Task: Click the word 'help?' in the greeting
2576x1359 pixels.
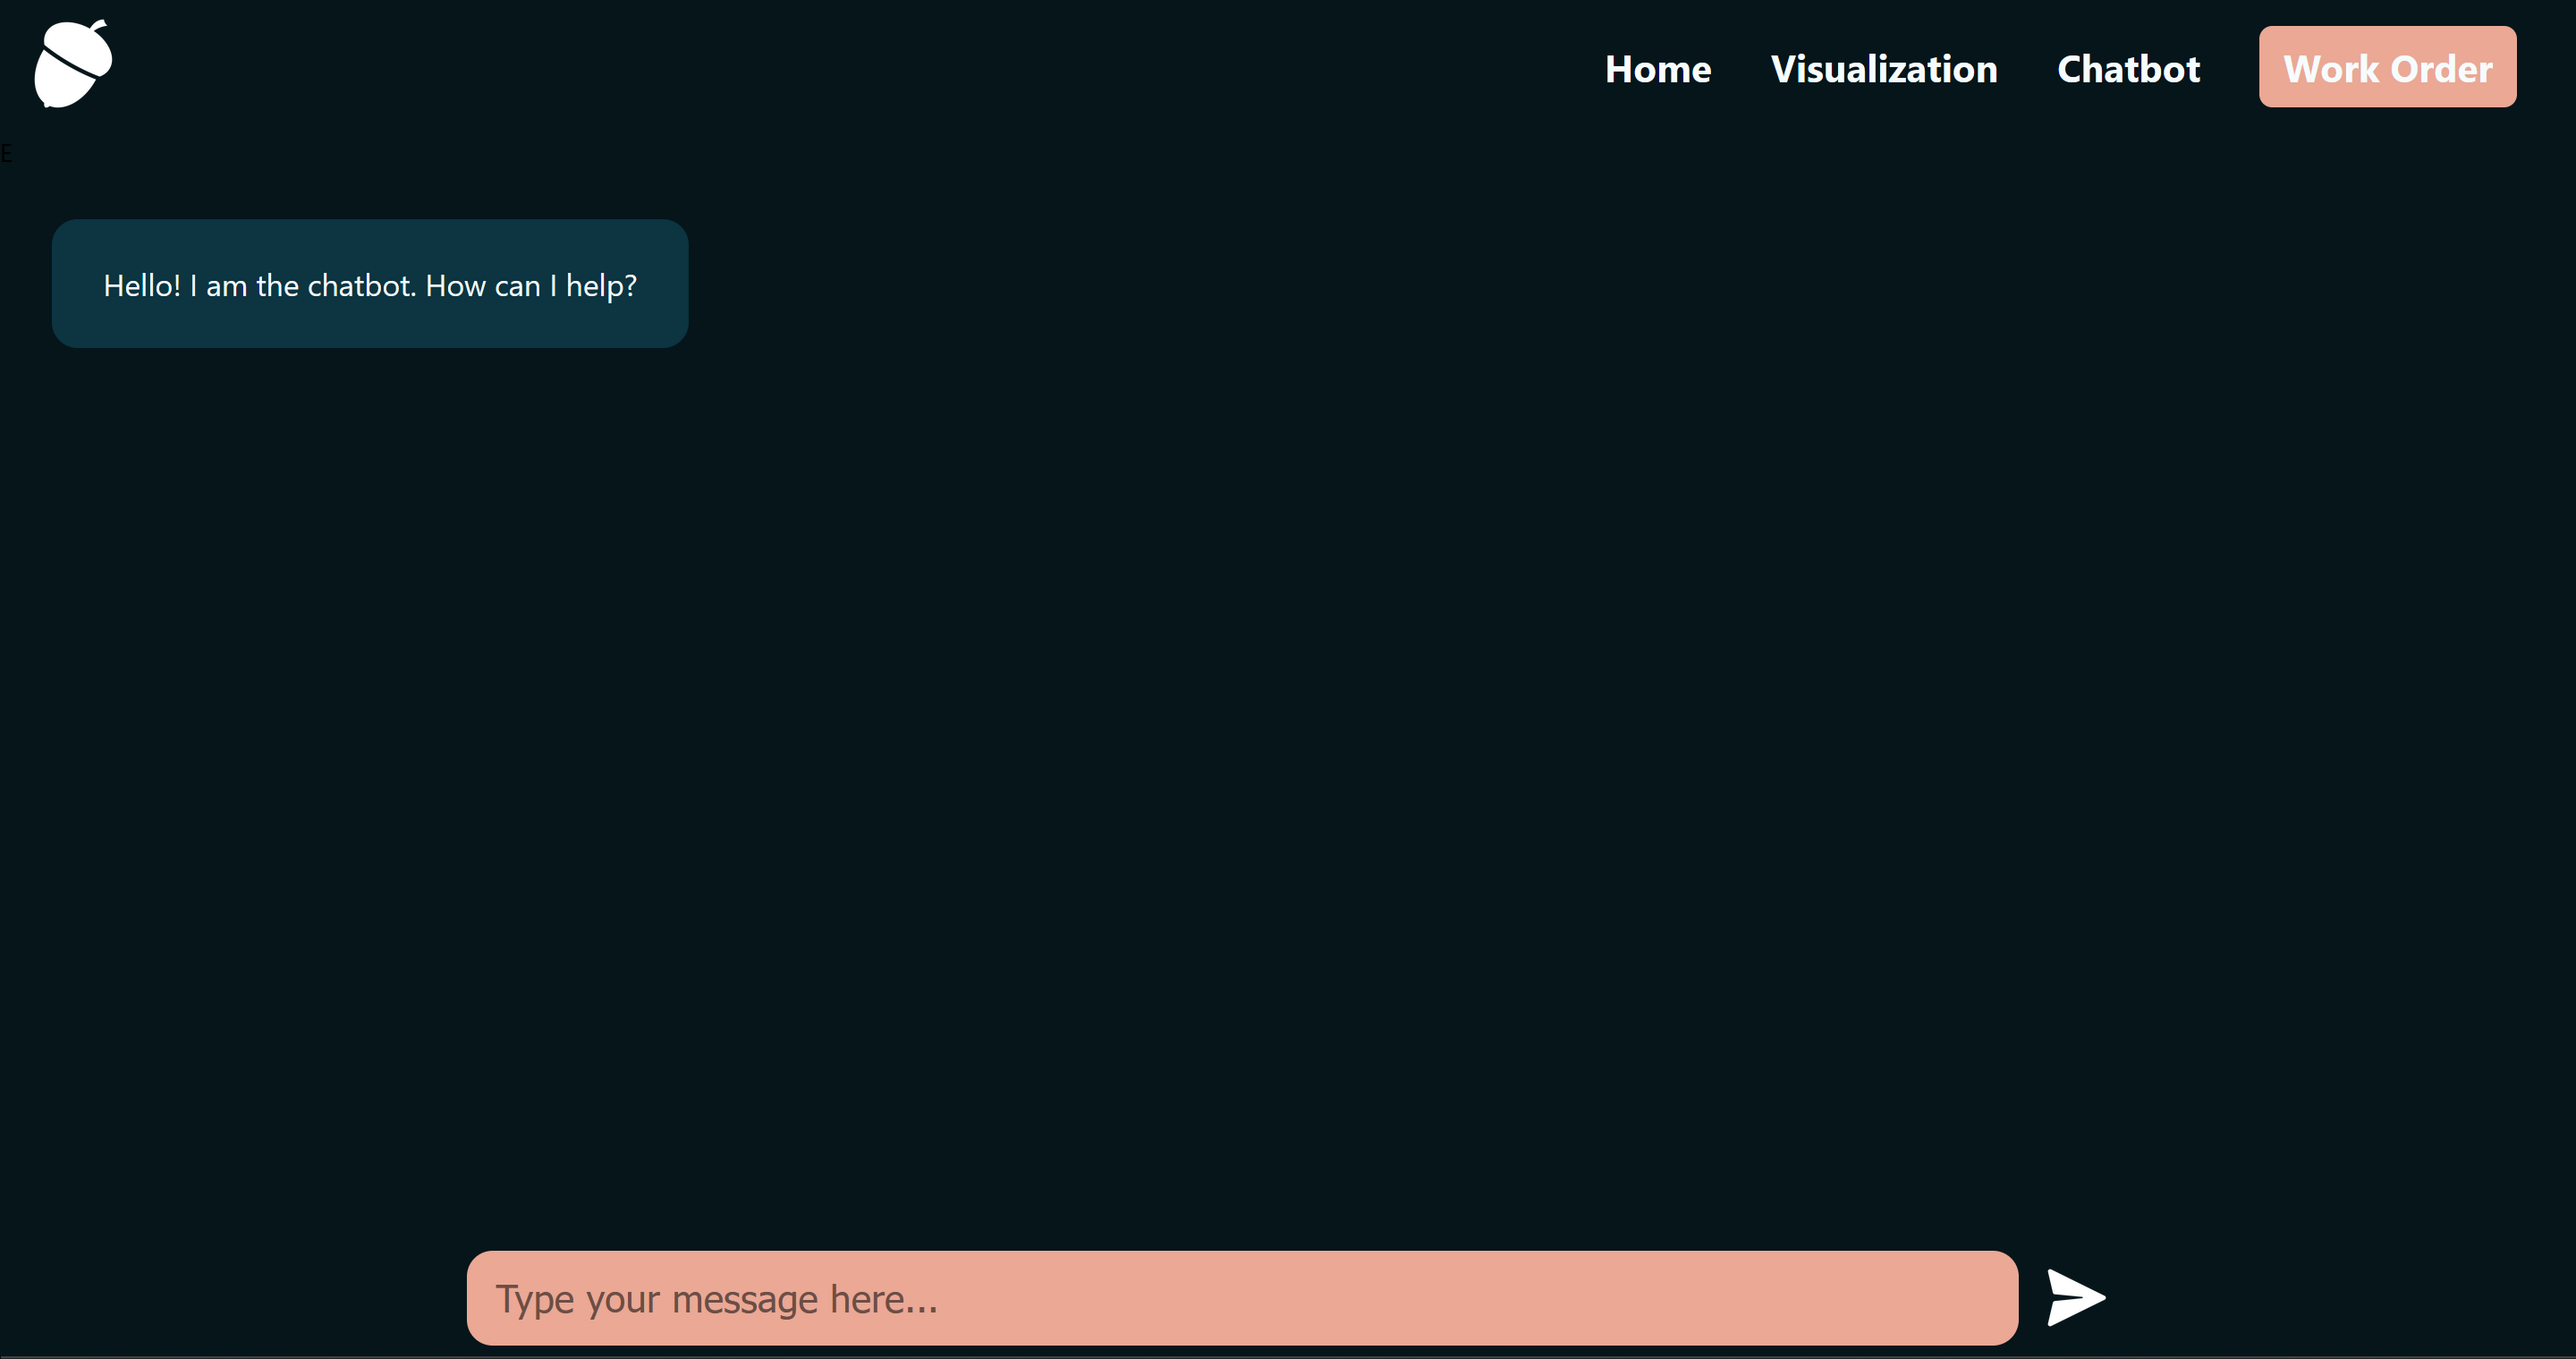Action: (x=601, y=286)
